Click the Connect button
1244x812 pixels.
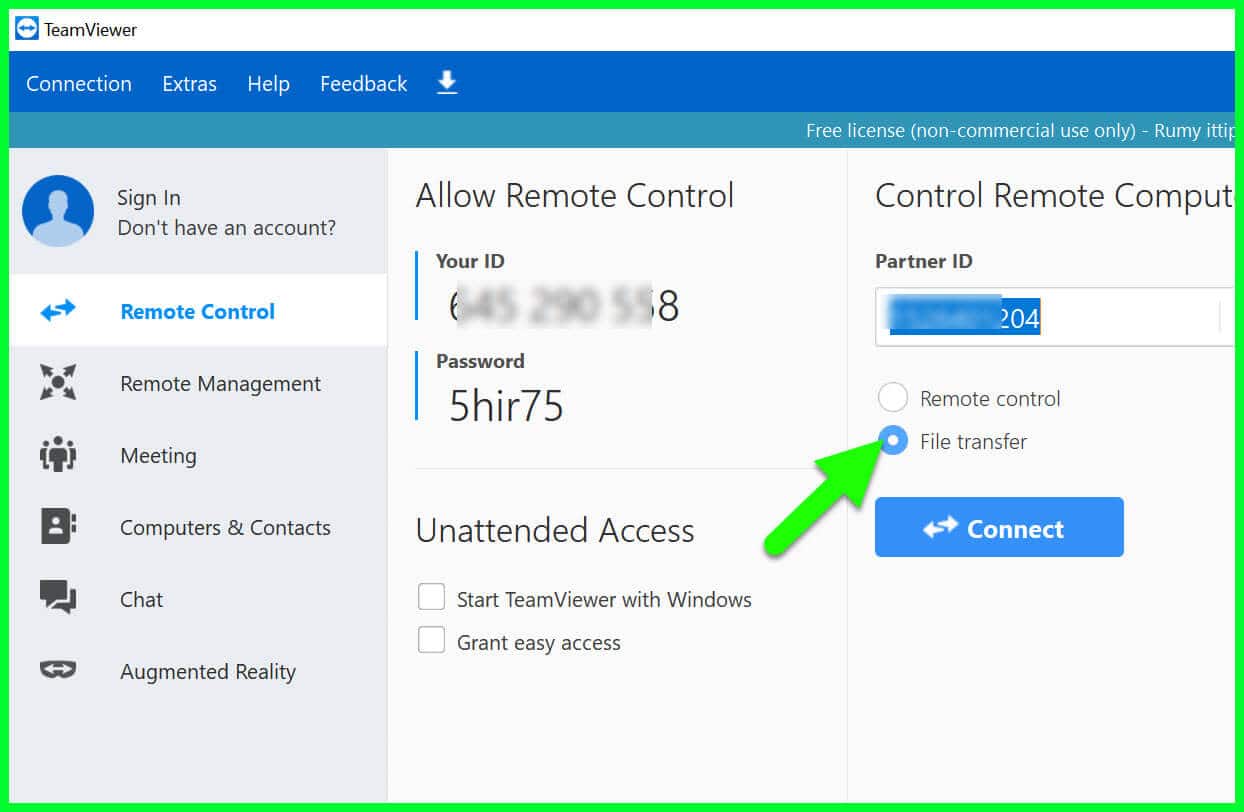(999, 527)
